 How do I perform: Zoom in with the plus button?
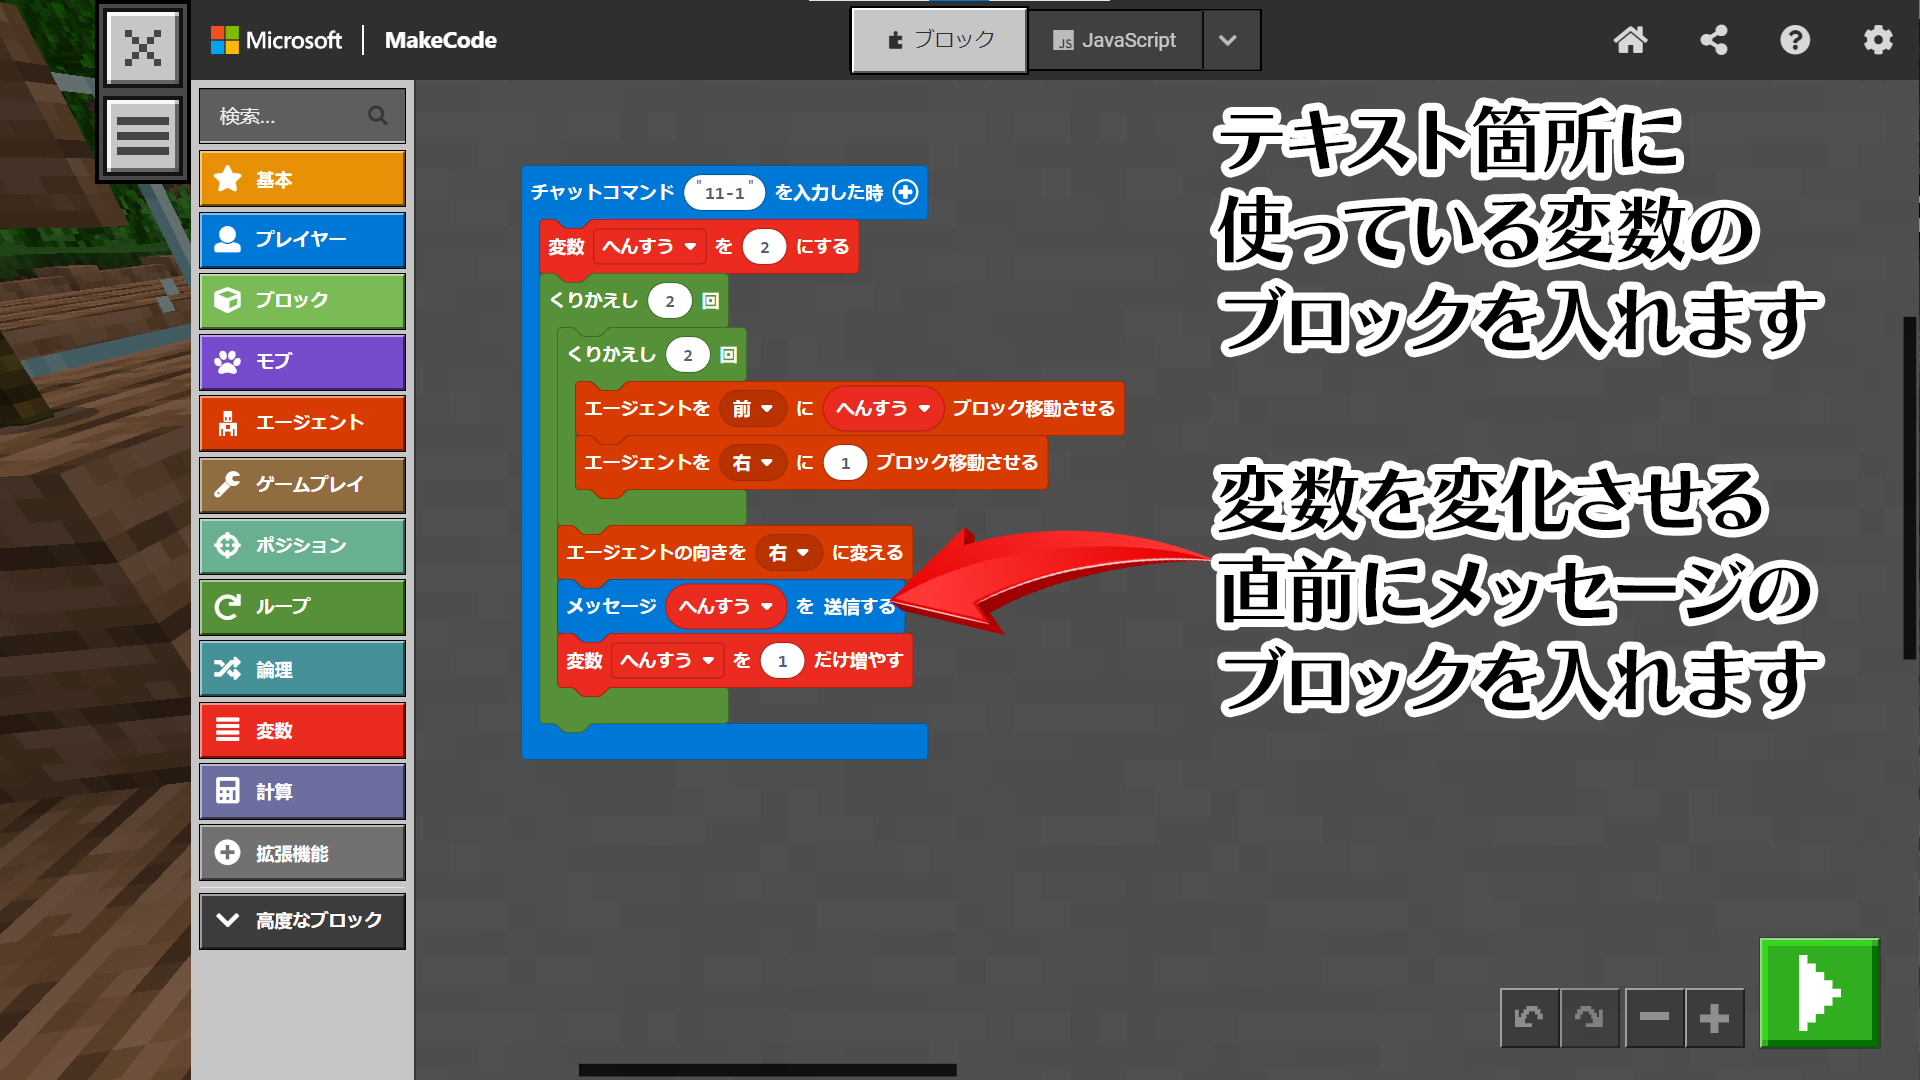pos(1714,1018)
